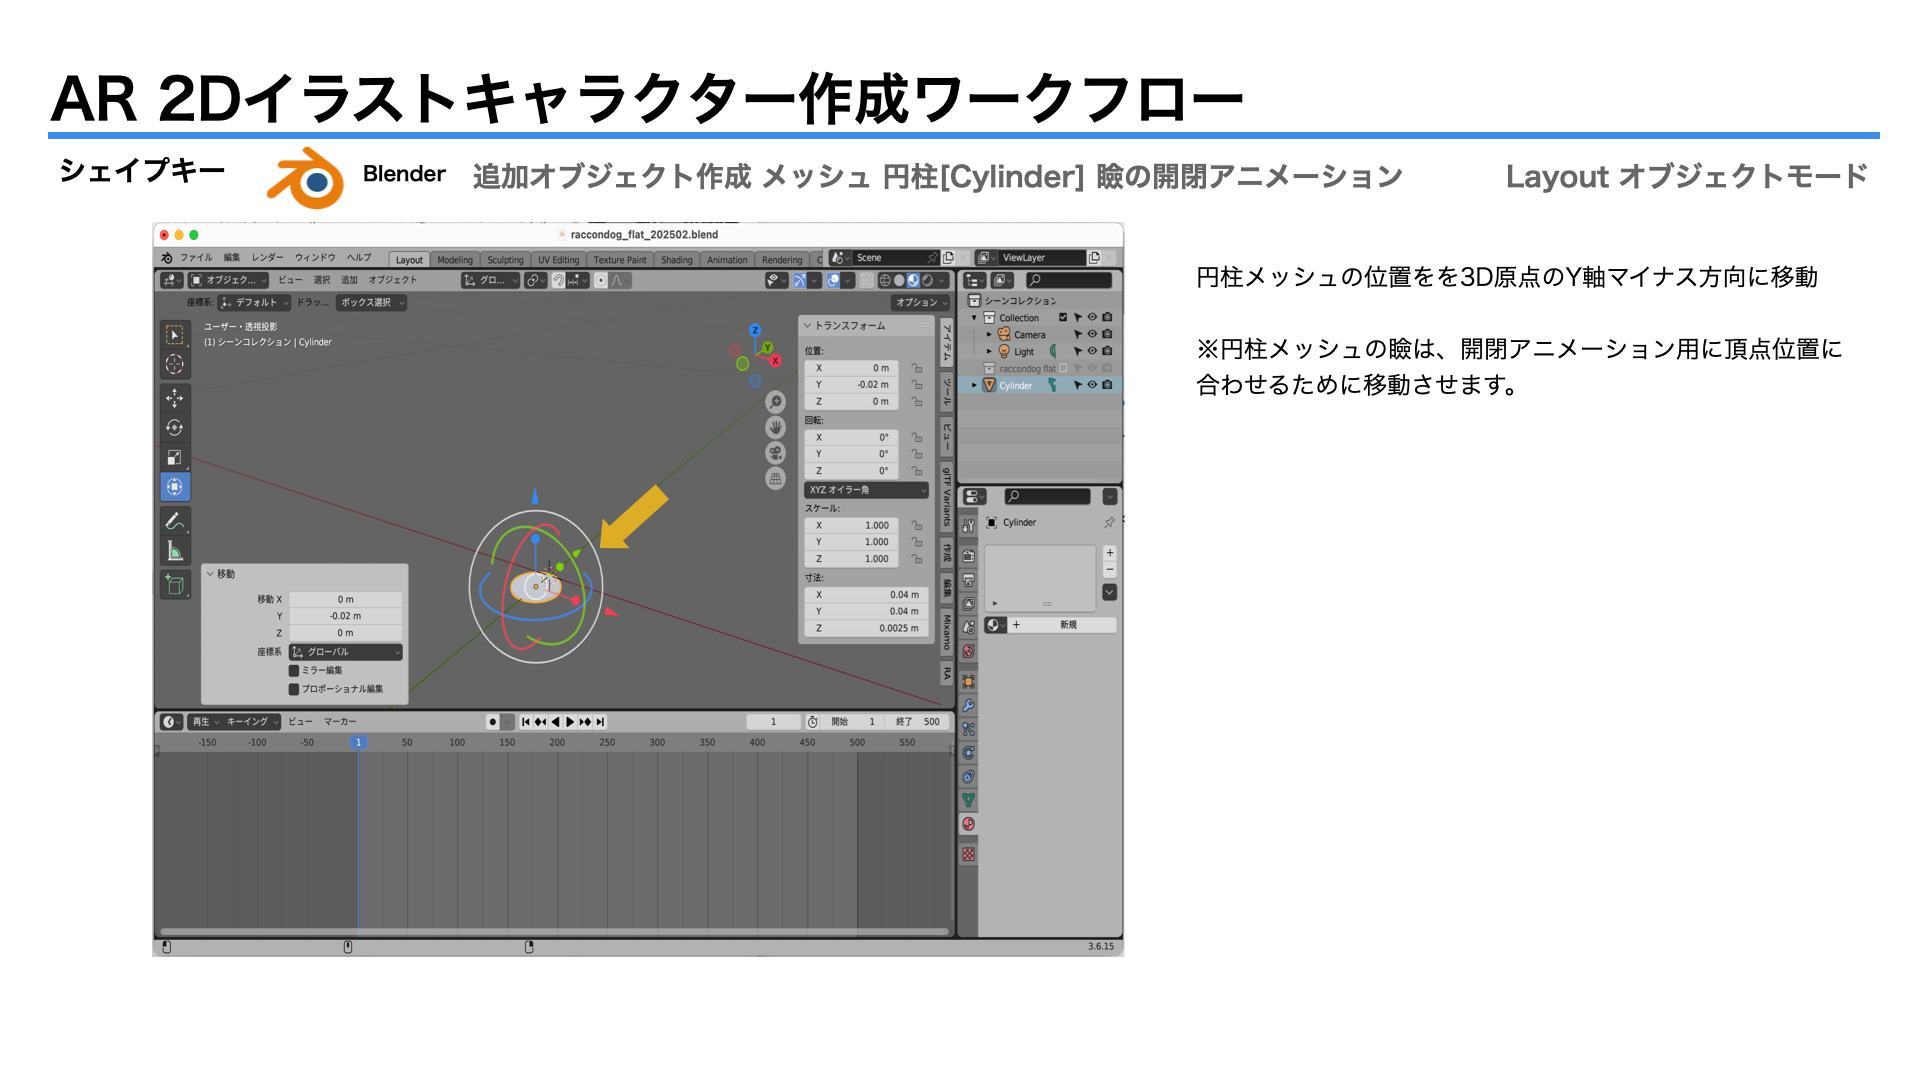The width and height of the screenshot is (1920, 1080).
Task: Open the アイテム sidebar tab
Action: point(946,342)
